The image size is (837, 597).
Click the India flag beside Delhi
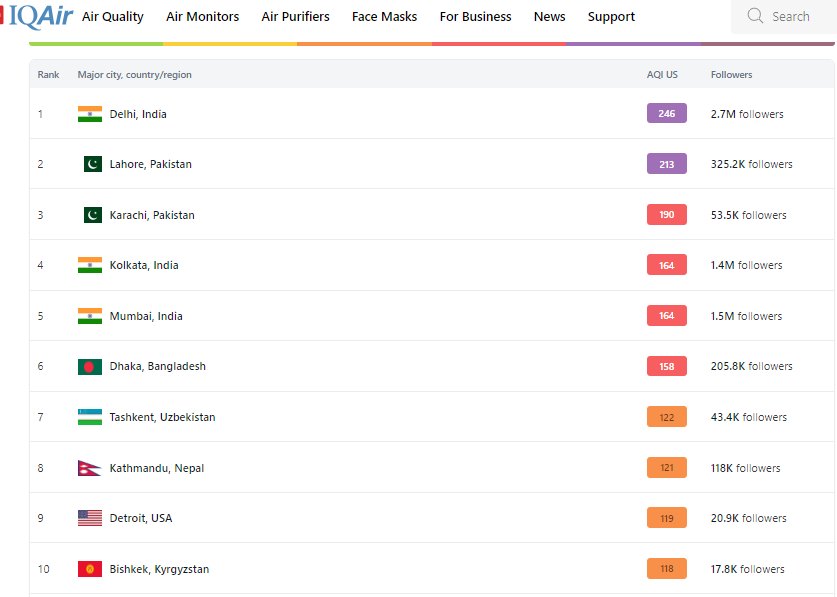[x=90, y=114]
